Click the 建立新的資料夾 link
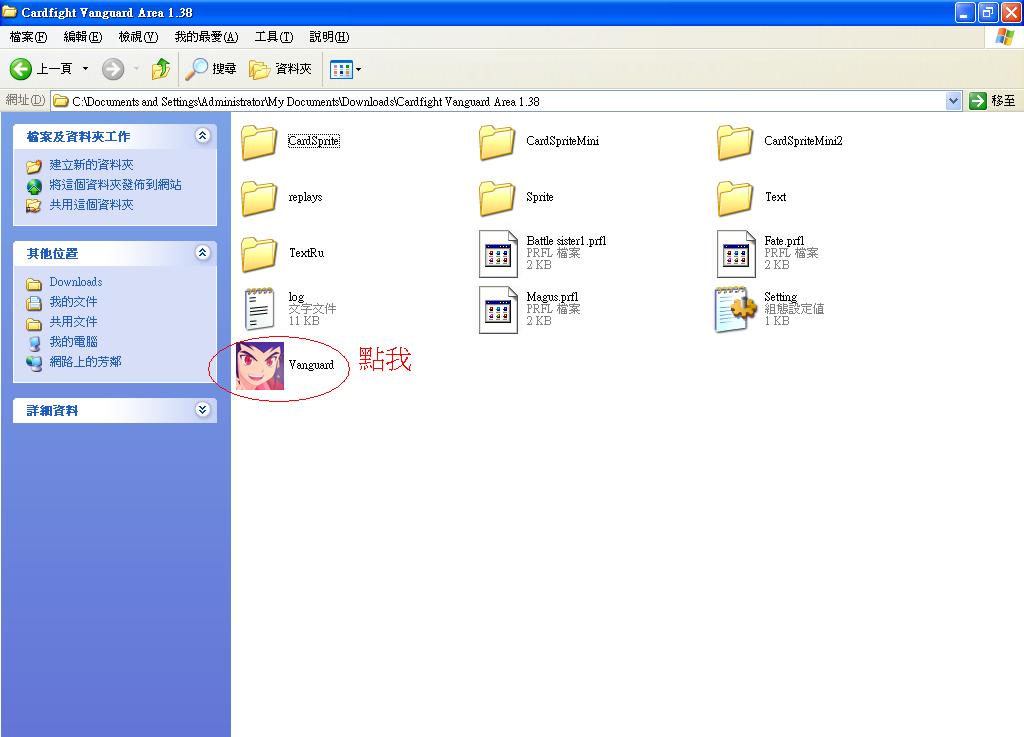Image resolution: width=1024 pixels, height=737 pixels. click(91, 165)
